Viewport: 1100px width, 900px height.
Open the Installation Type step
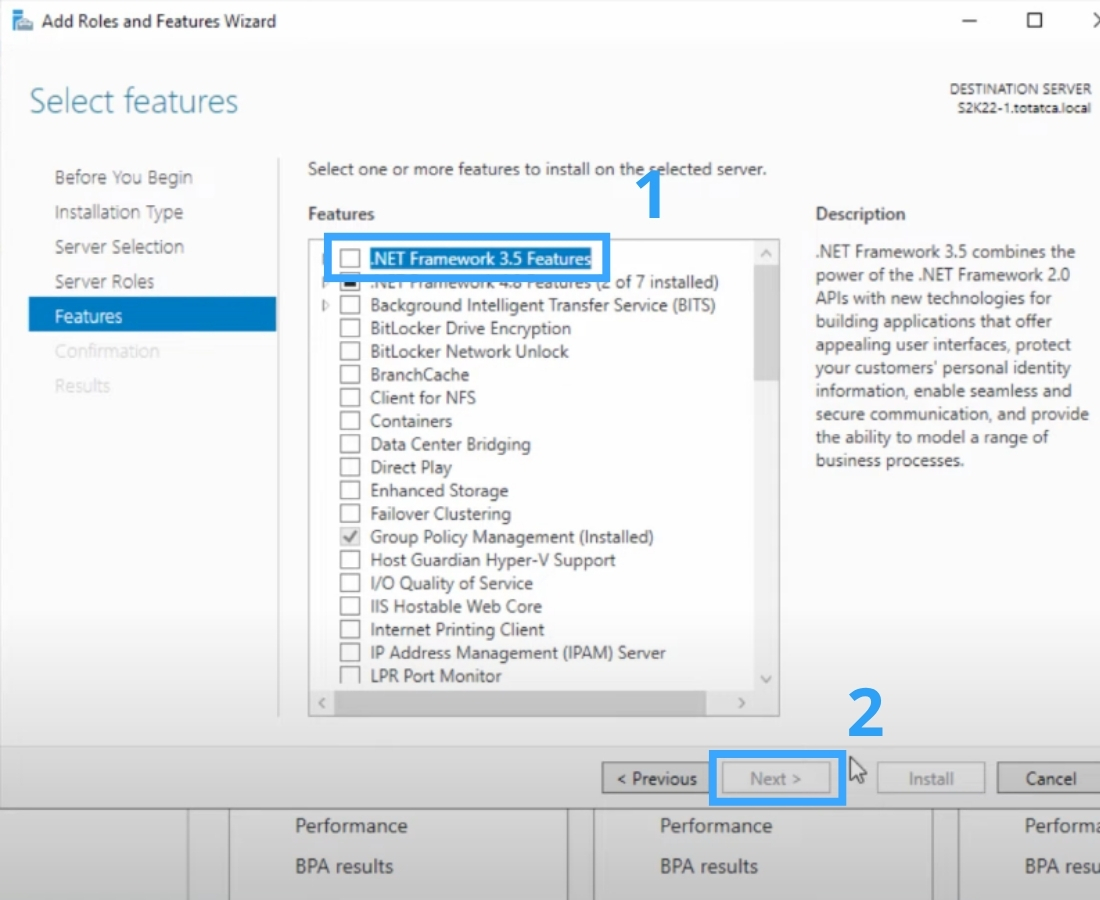(118, 212)
